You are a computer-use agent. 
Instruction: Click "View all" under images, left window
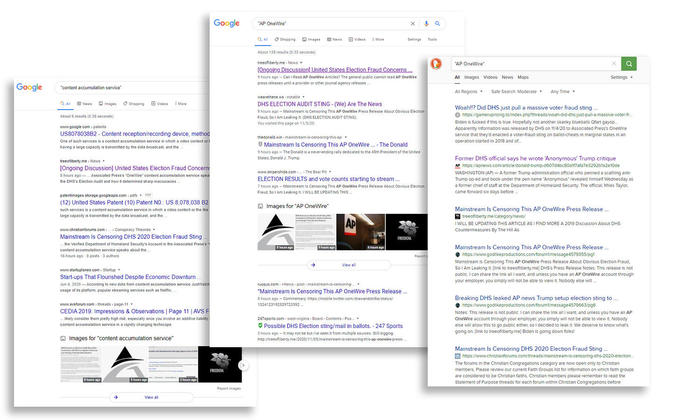pyautogui.click(x=151, y=397)
